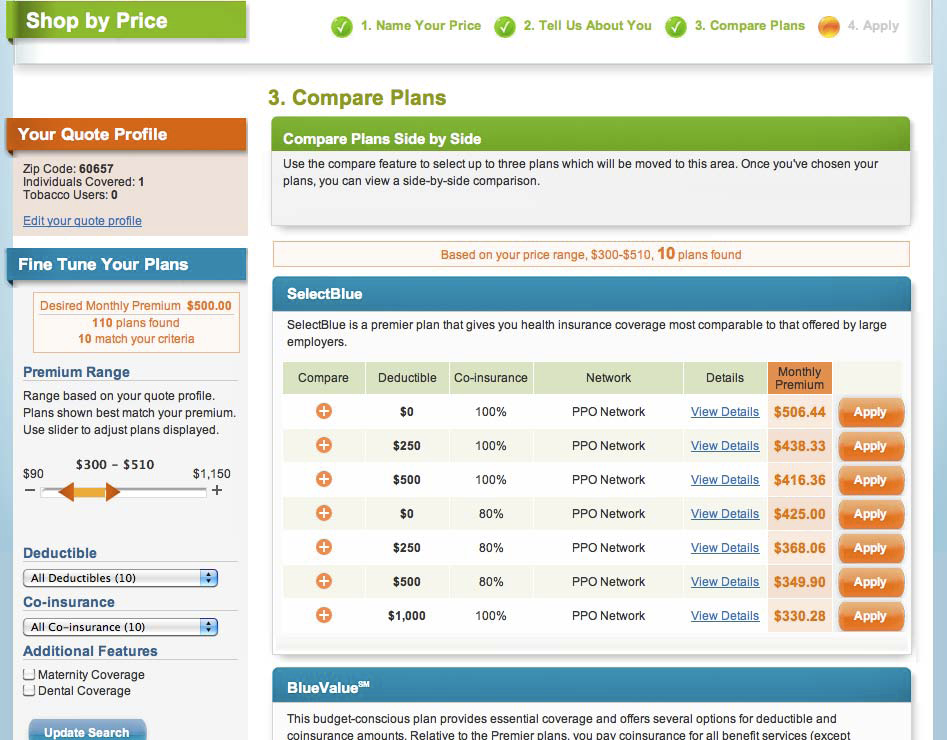Screen dimensions: 947x740
Task: Click Monthly Premium column header
Action: (800, 378)
